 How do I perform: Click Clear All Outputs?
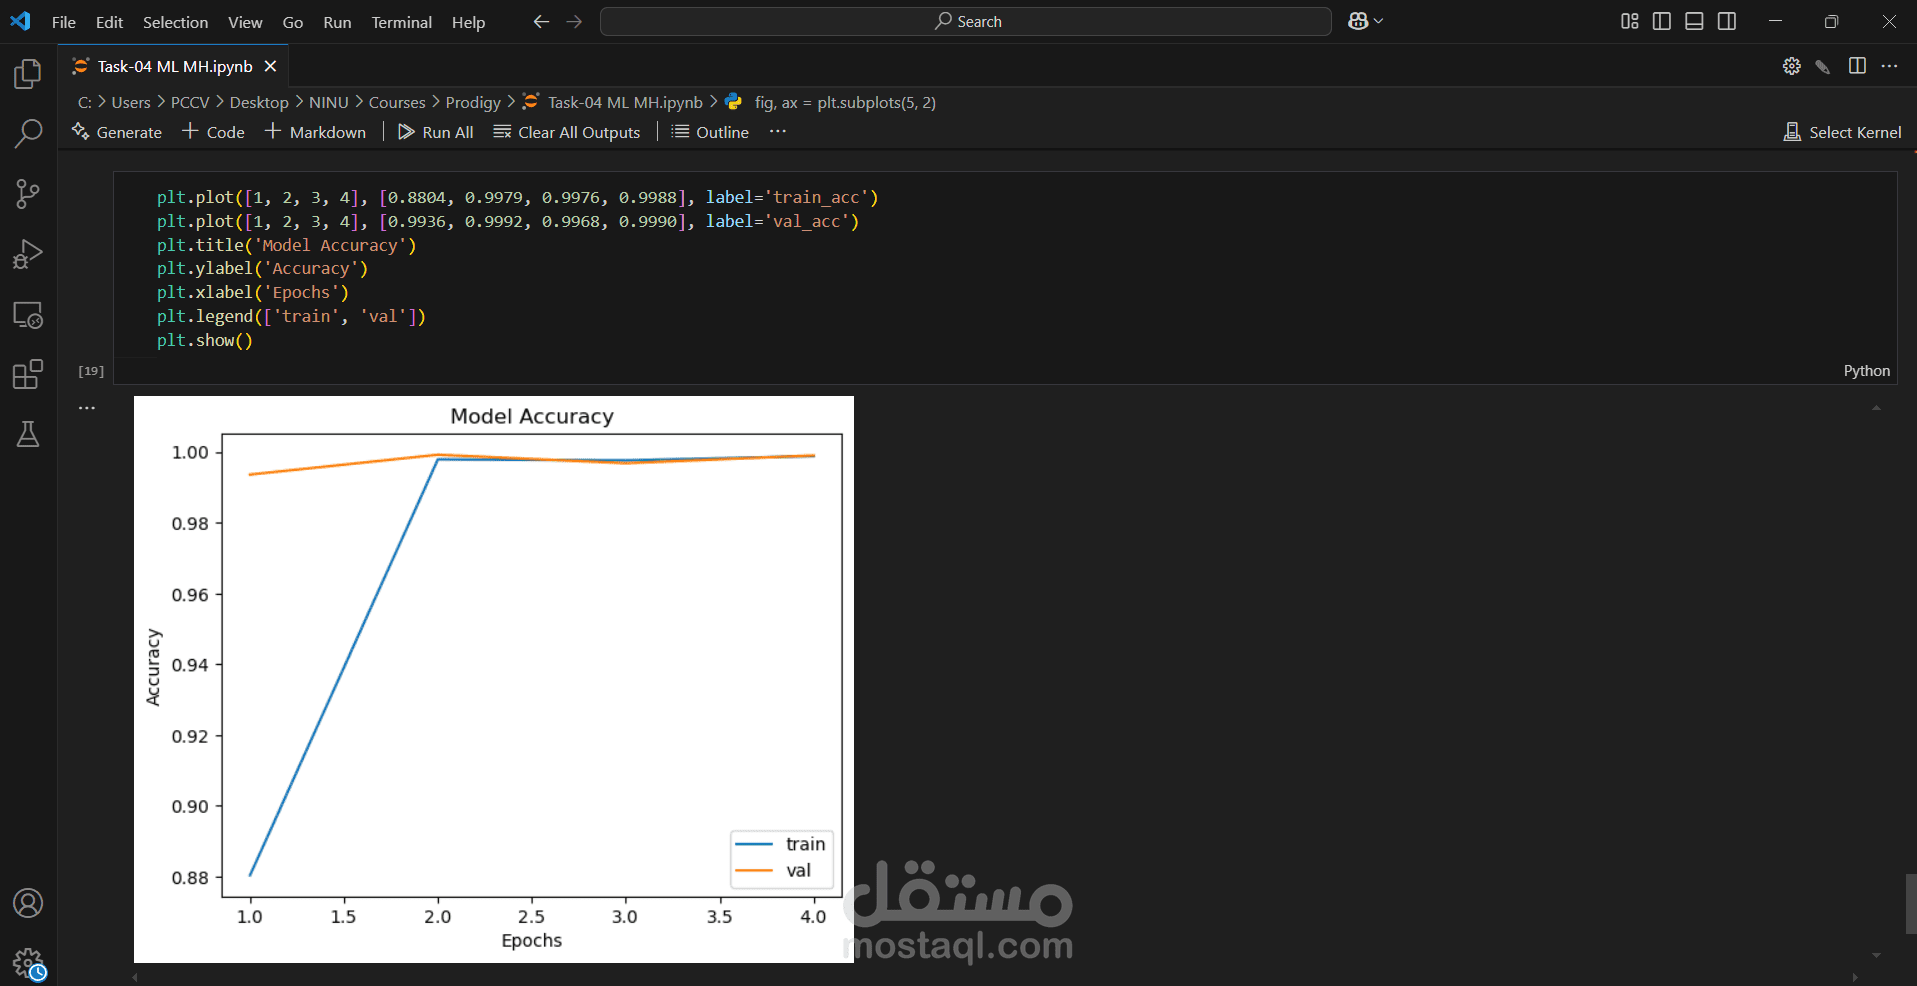point(567,132)
